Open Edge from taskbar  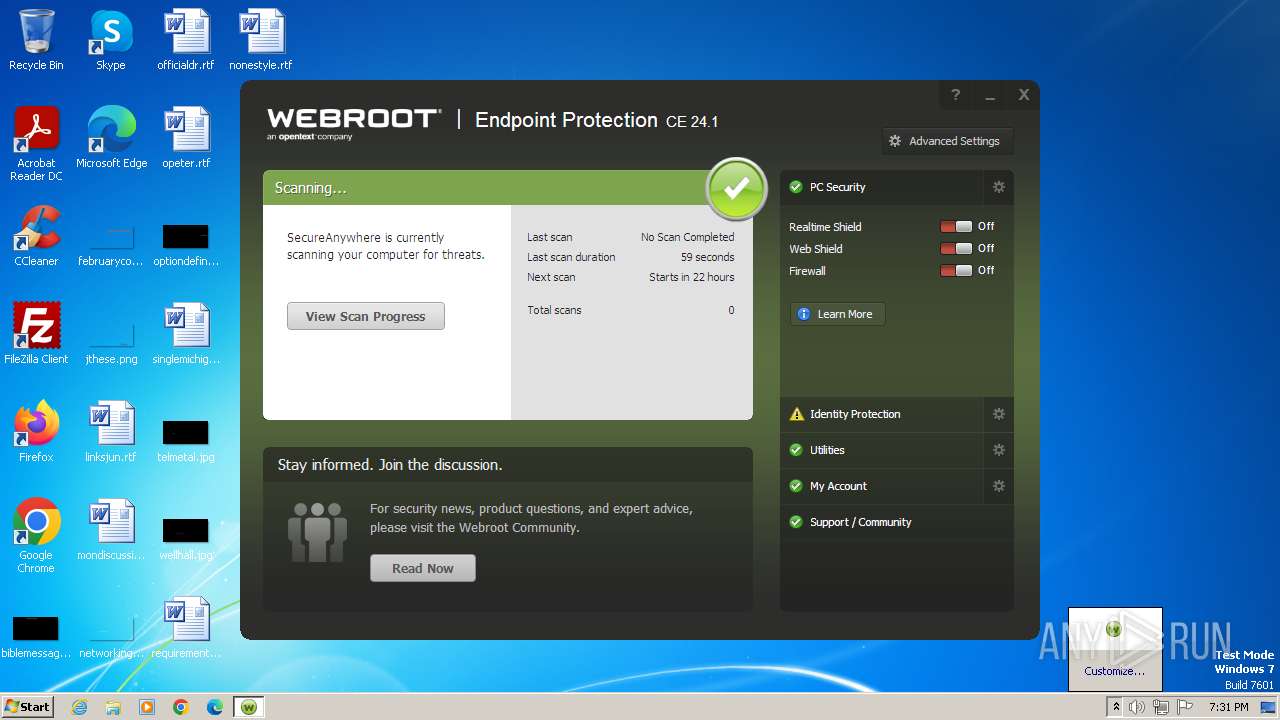coord(215,707)
